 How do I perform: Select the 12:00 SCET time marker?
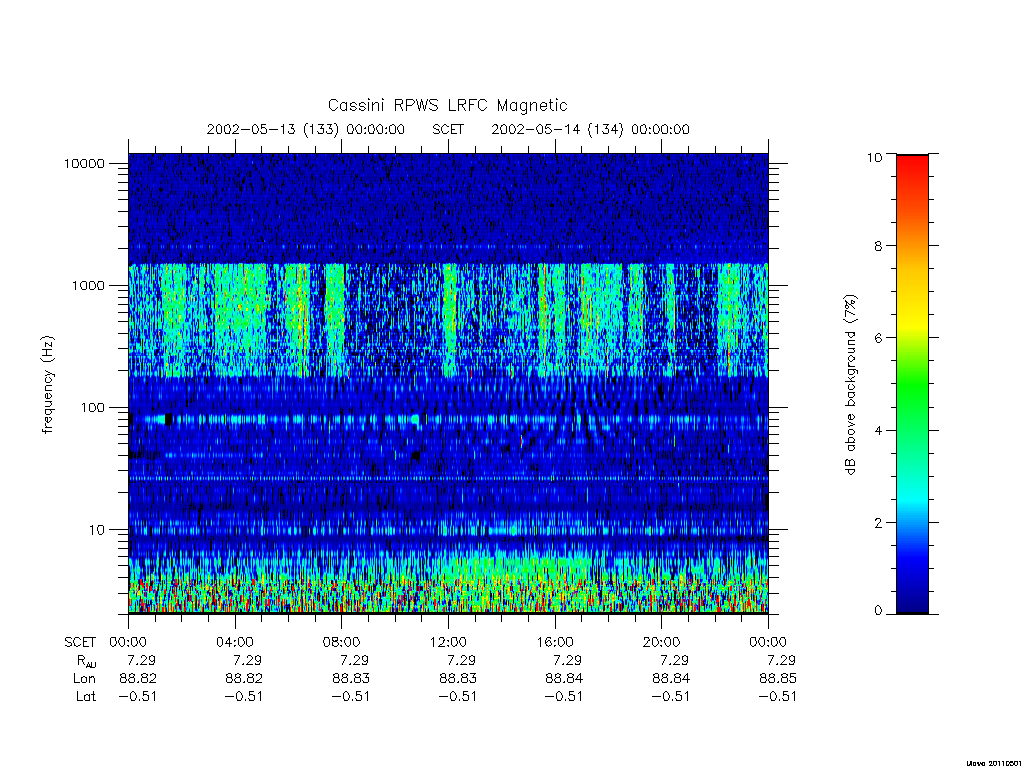[x=448, y=642]
